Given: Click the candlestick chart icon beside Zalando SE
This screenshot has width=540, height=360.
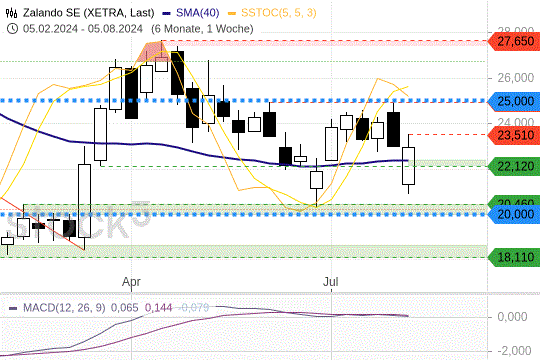Looking at the screenshot, I should coord(11,13).
